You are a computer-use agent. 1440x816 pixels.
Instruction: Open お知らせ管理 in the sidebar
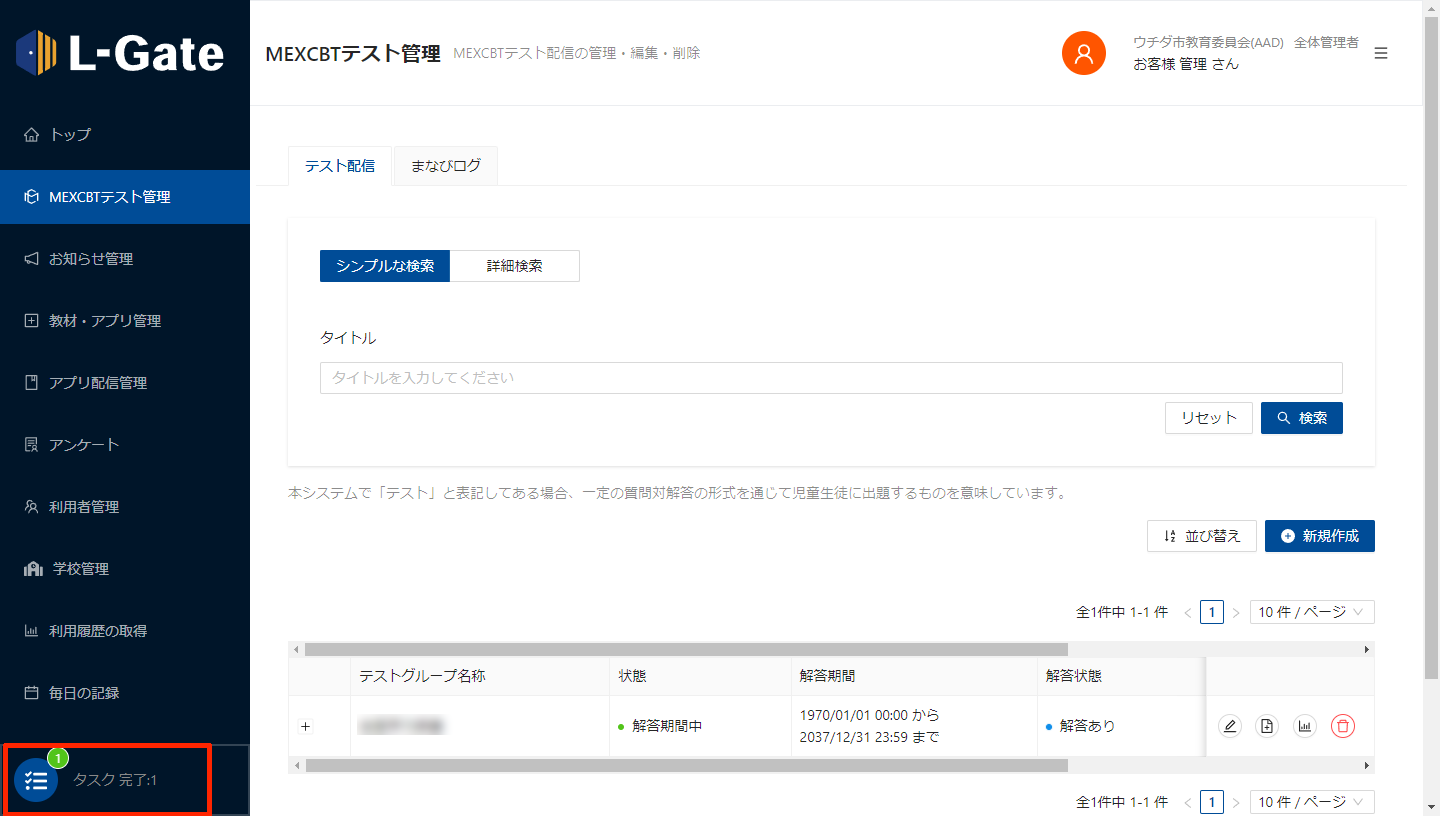91,259
